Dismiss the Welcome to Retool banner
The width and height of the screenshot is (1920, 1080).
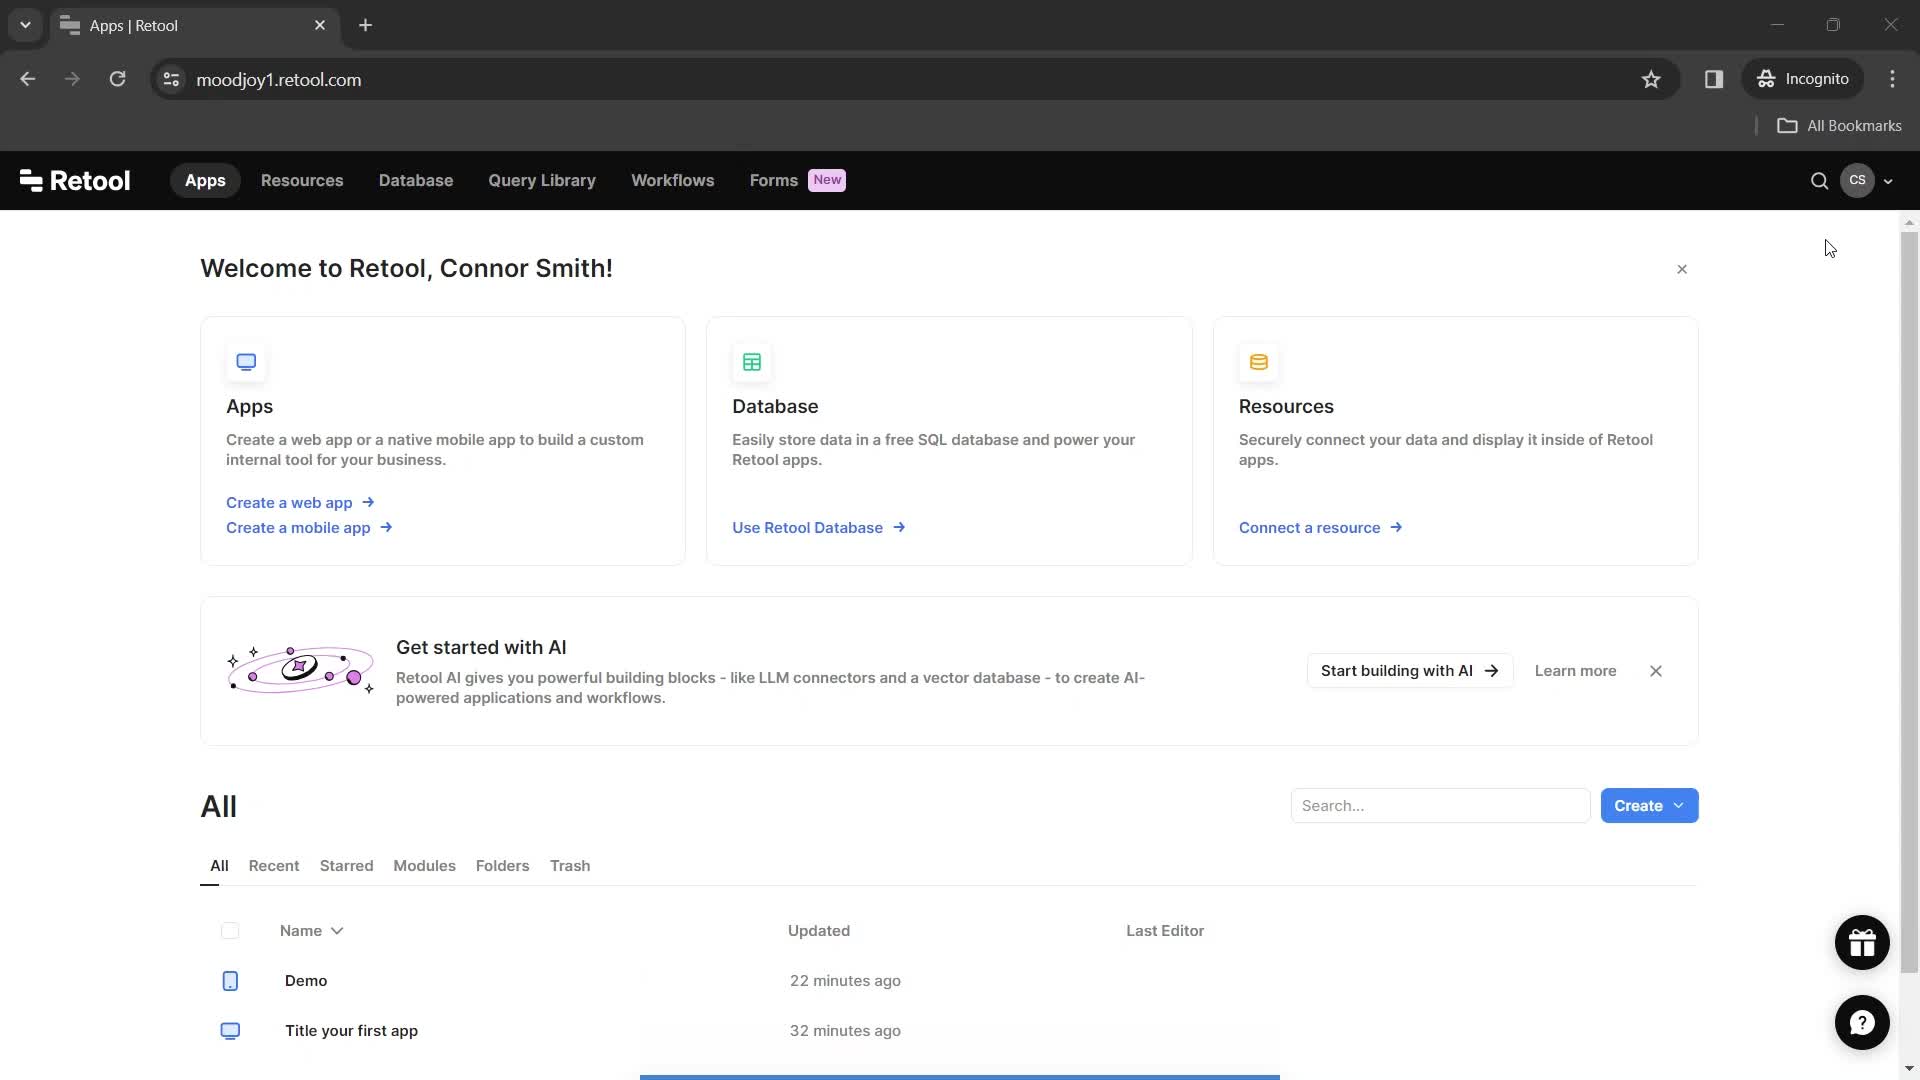click(x=1682, y=269)
